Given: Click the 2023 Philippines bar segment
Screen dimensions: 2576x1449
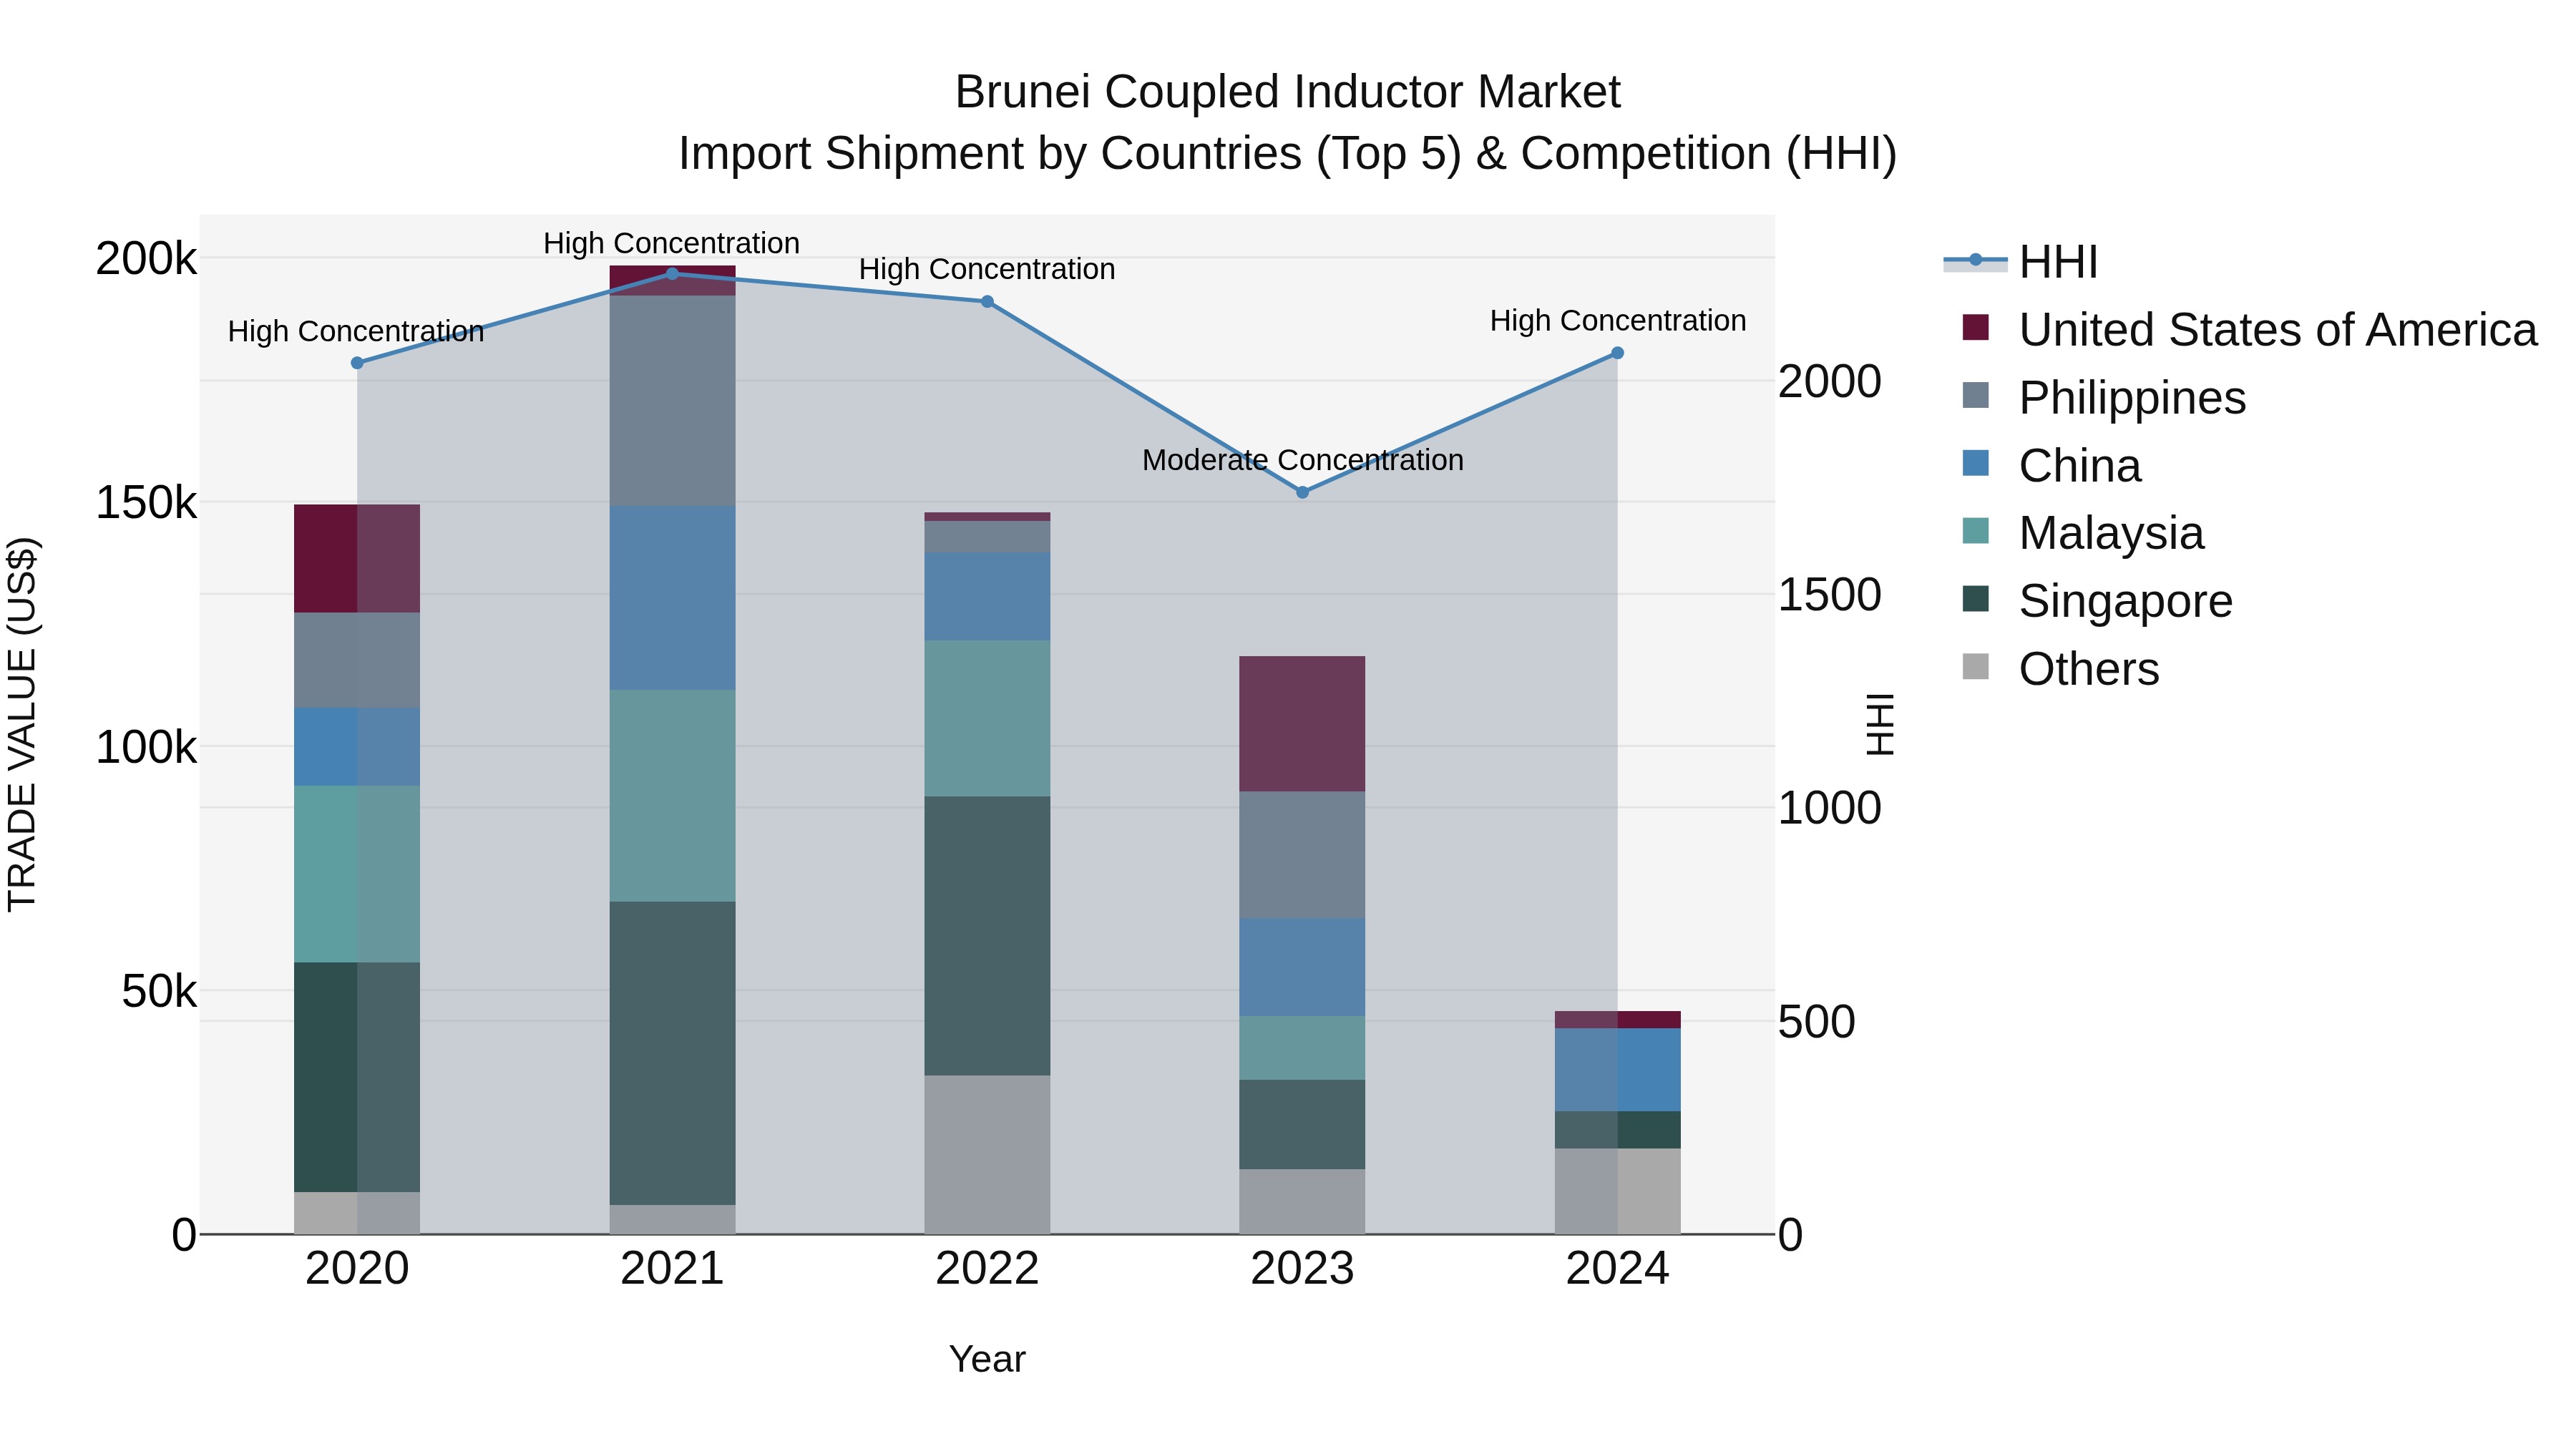Looking at the screenshot, I should [1302, 855].
